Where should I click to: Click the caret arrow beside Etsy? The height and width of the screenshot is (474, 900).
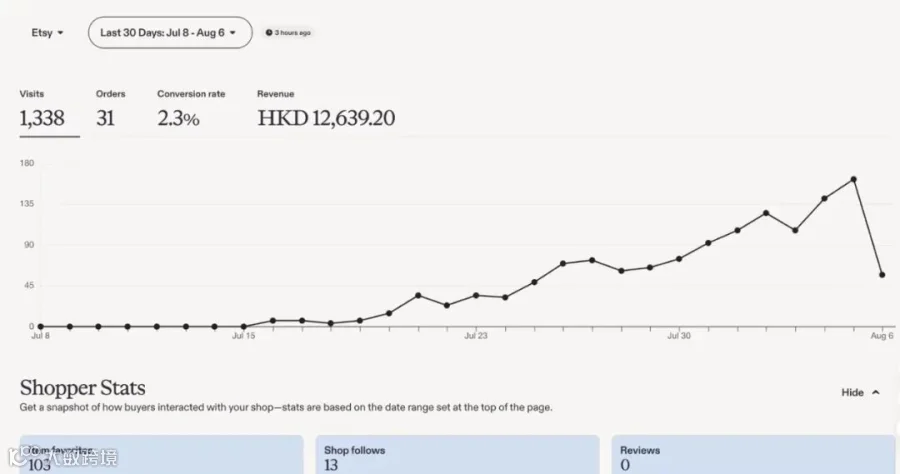click(60, 33)
